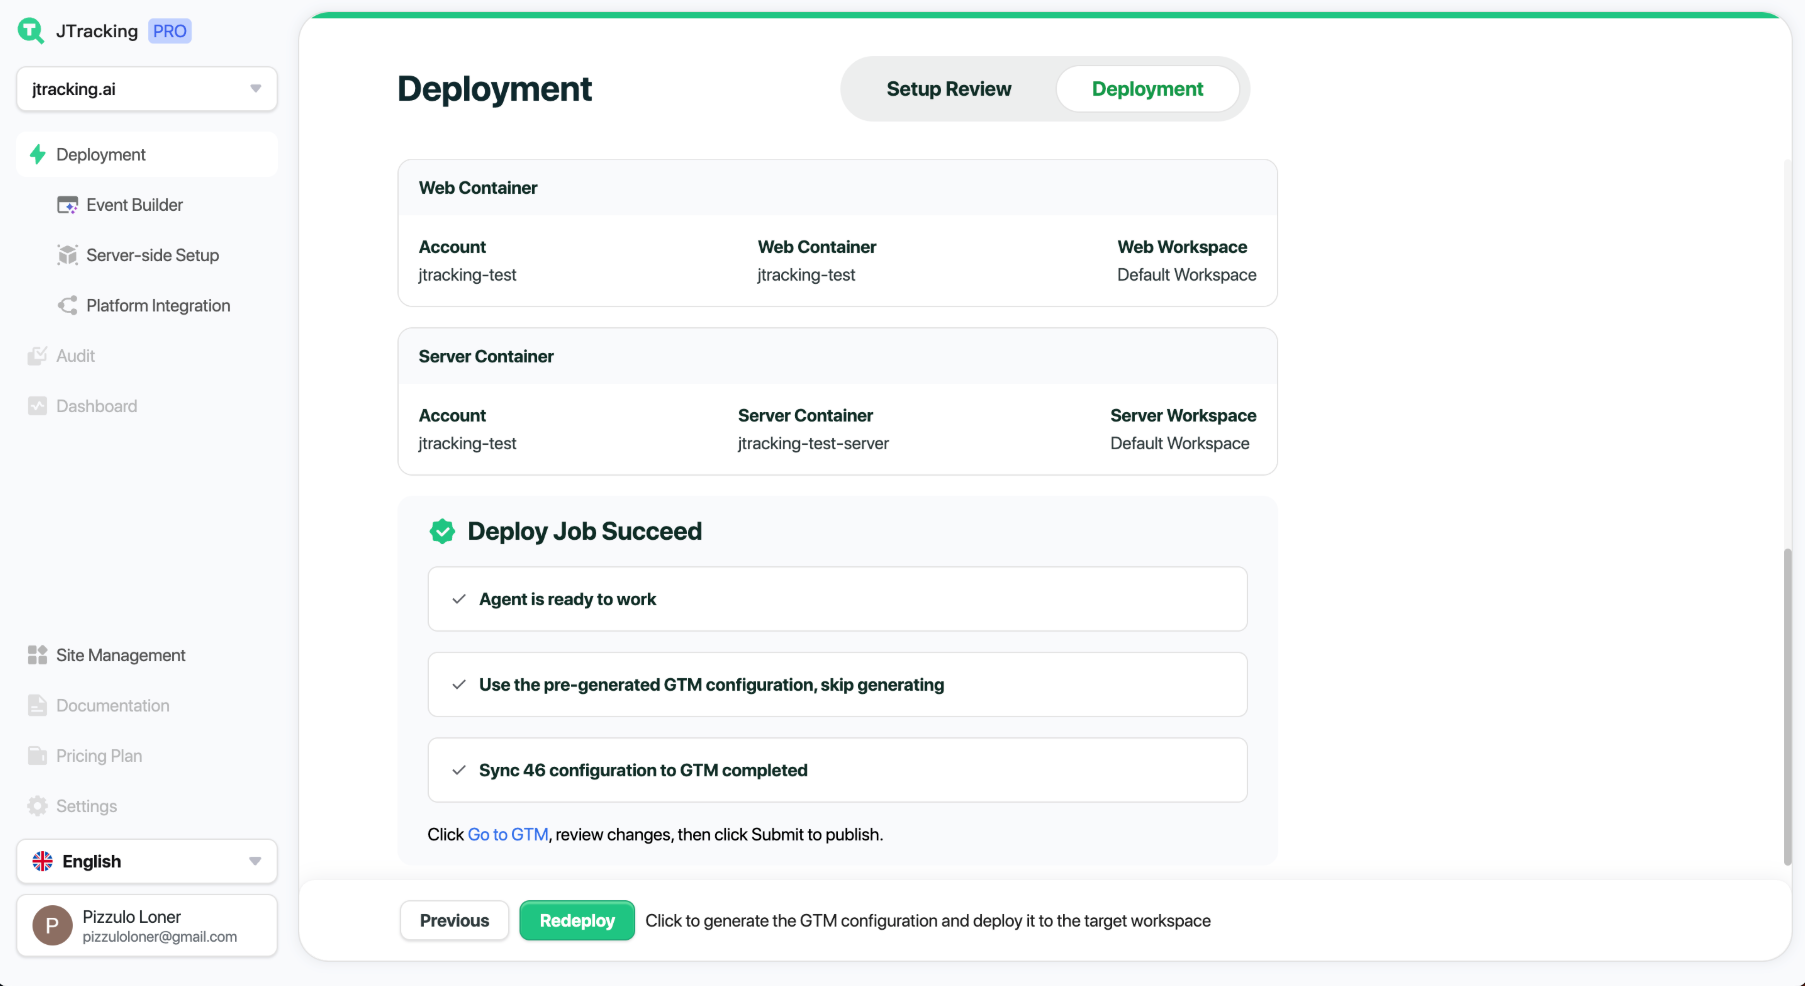Click the Platform Integration icon
This screenshot has height=986, width=1805.
(67, 306)
